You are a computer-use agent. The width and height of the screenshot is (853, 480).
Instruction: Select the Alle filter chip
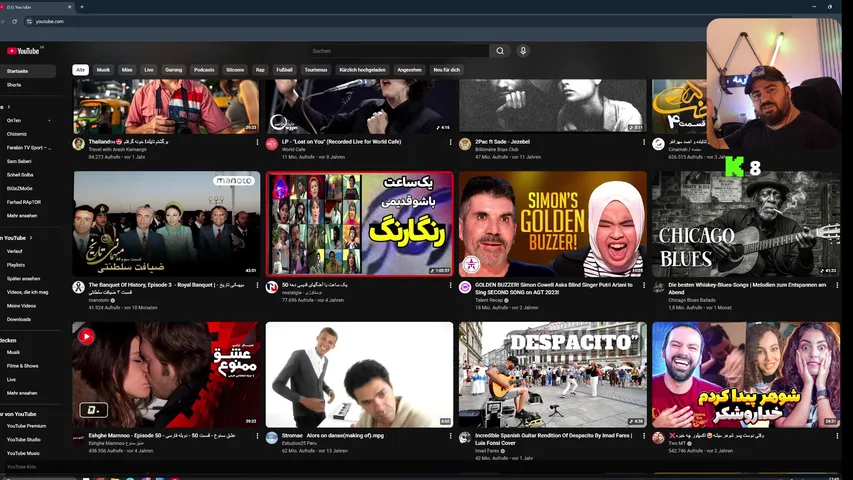[x=81, y=70]
